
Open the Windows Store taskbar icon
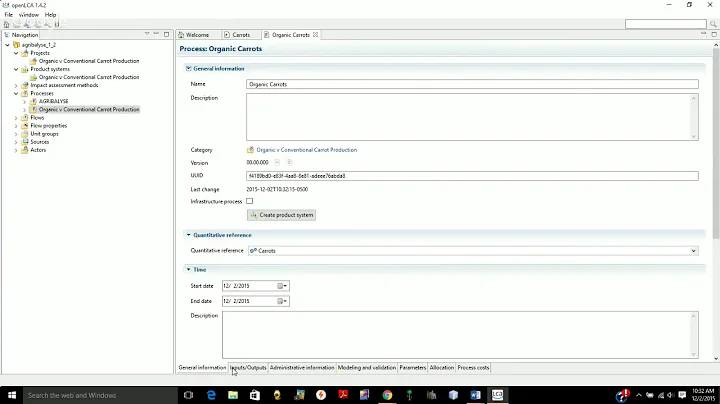pyautogui.click(x=255, y=395)
